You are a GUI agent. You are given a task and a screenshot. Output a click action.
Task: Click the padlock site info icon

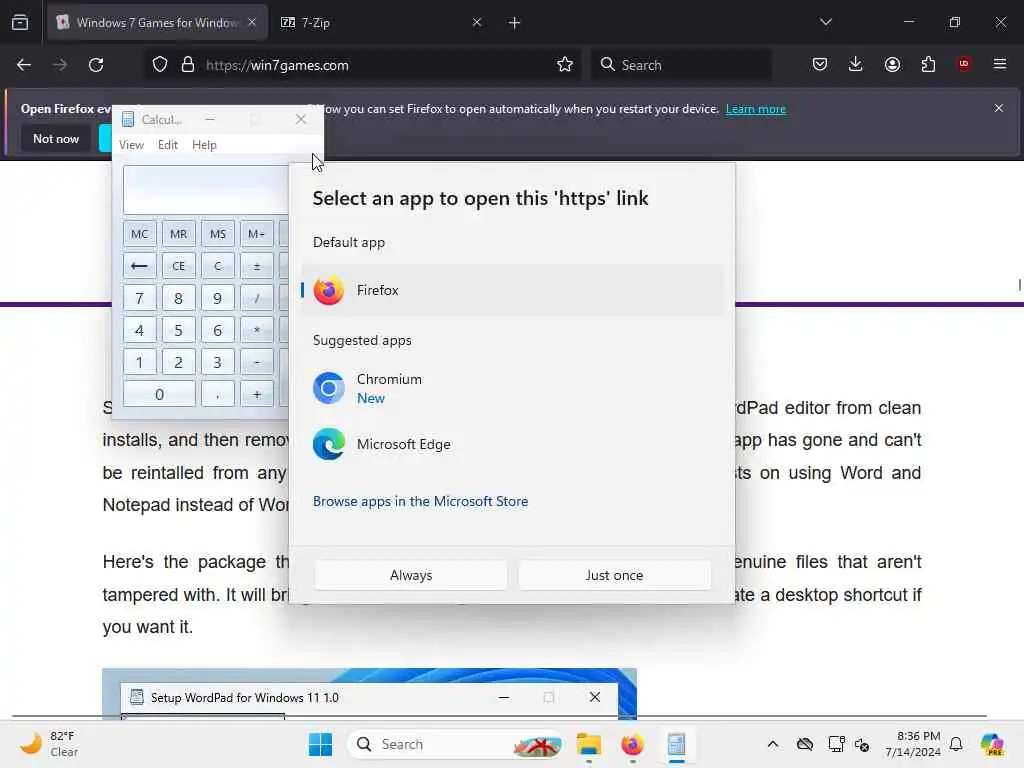[x=188, y=65]
